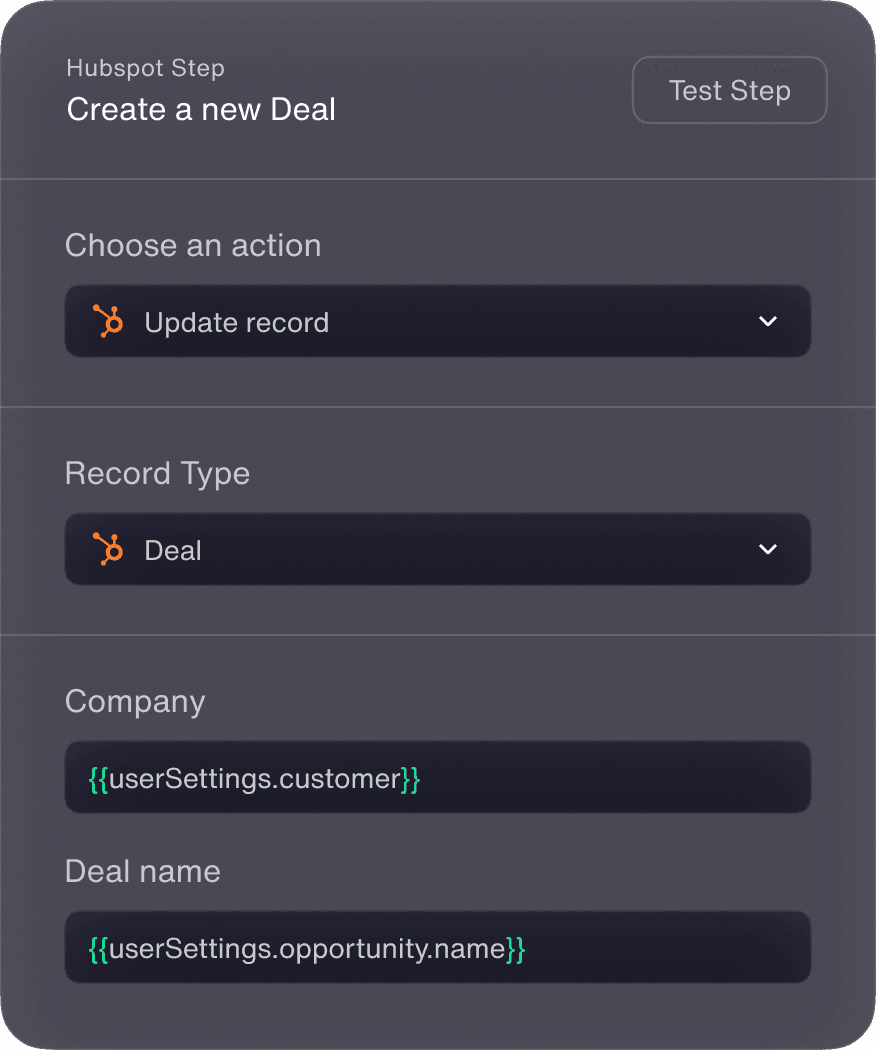Click opening green braces in Company field
The width and height of the screenshot is (876, 1050).
click(x=98, y=778)
